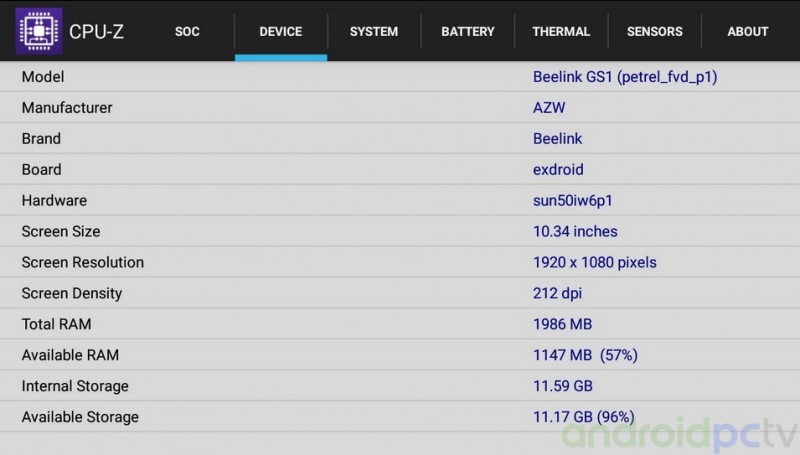Select the Internal Storage label

pos(75,386)
